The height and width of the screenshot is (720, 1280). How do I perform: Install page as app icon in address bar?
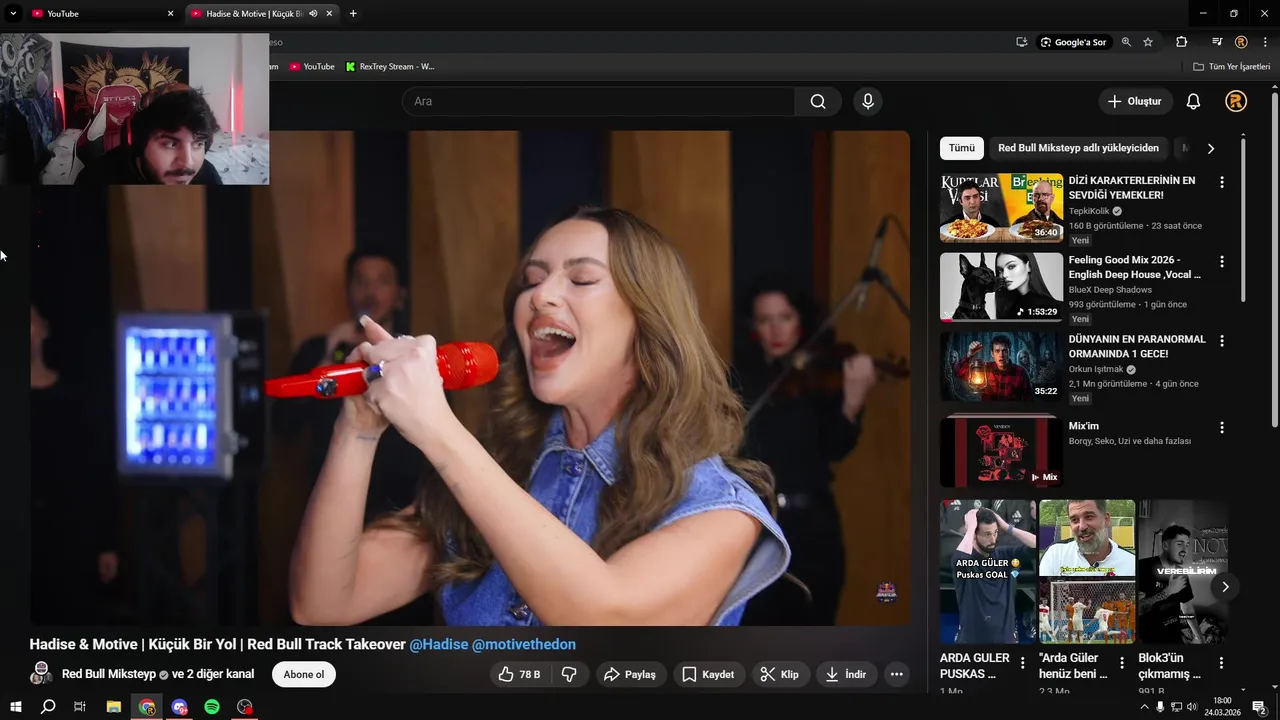click(1021, 42)
